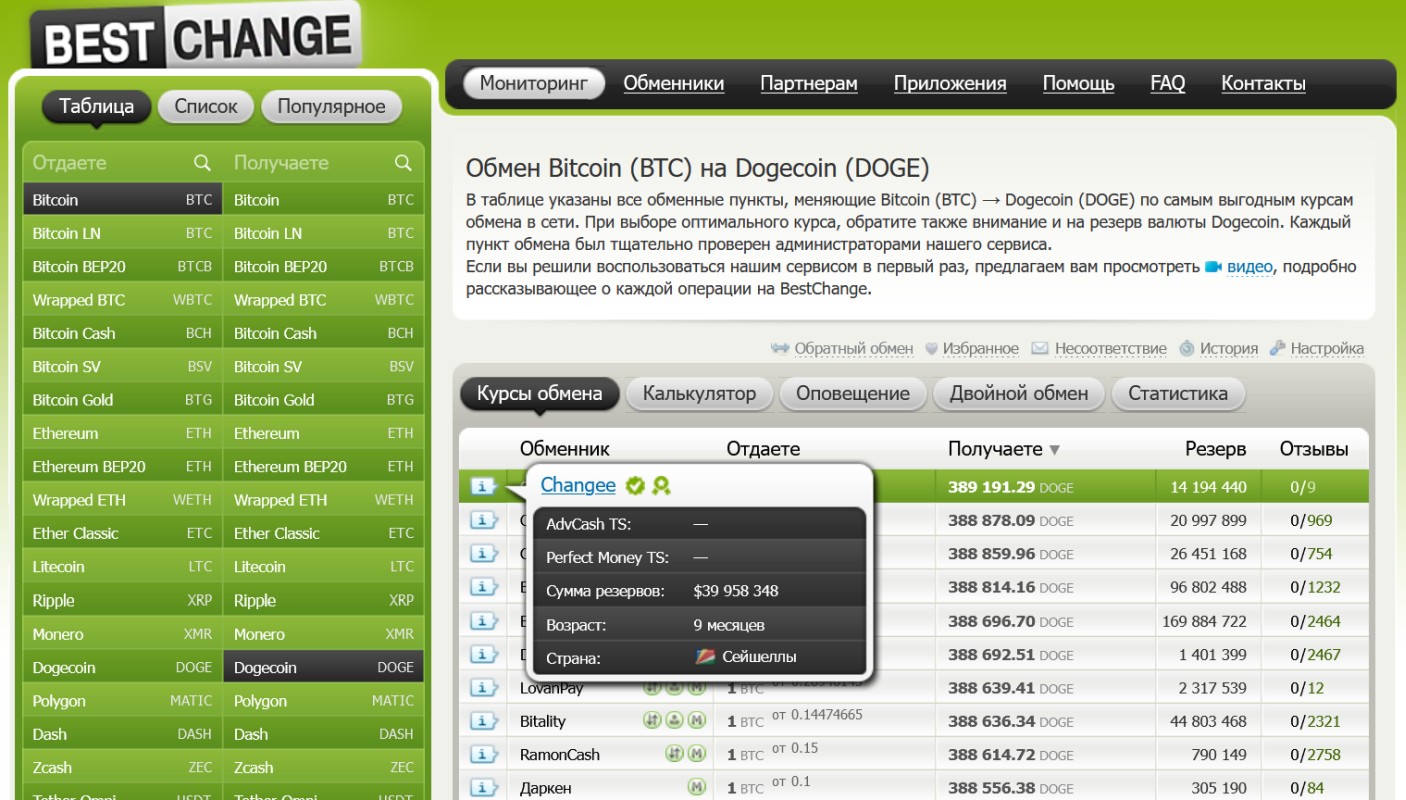Open the Мониторинг menu item
This screenshot has width=1406, height=800.
tap(534, 84)
